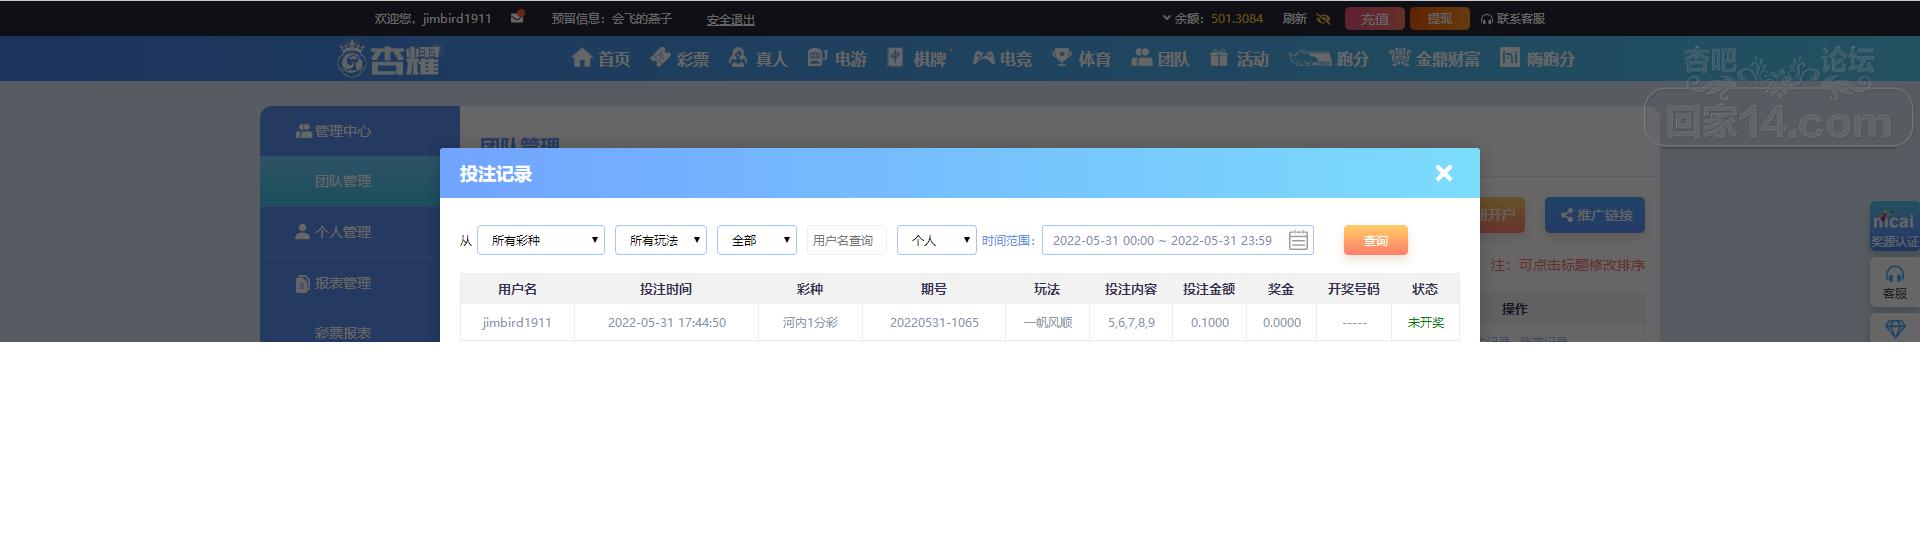Sort by 玩法 column header

click(1047, 289)
